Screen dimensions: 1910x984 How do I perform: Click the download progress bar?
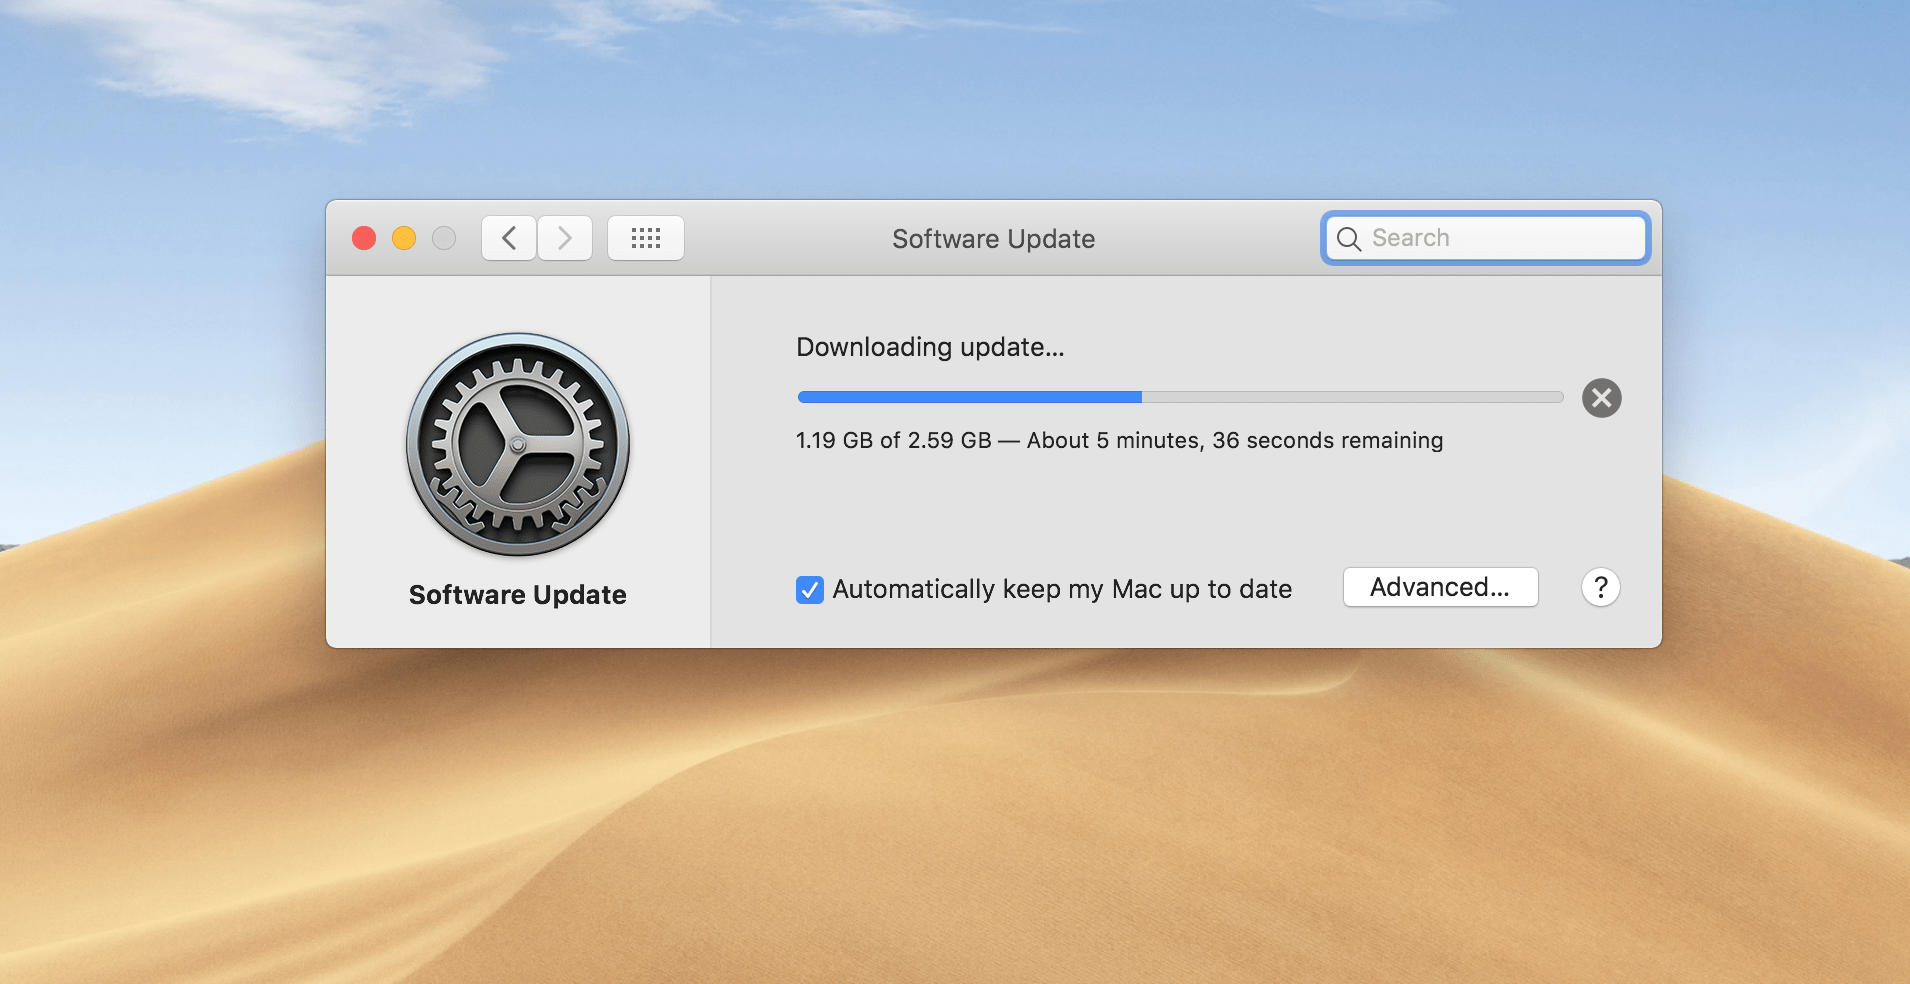[x=1180, y=397]
